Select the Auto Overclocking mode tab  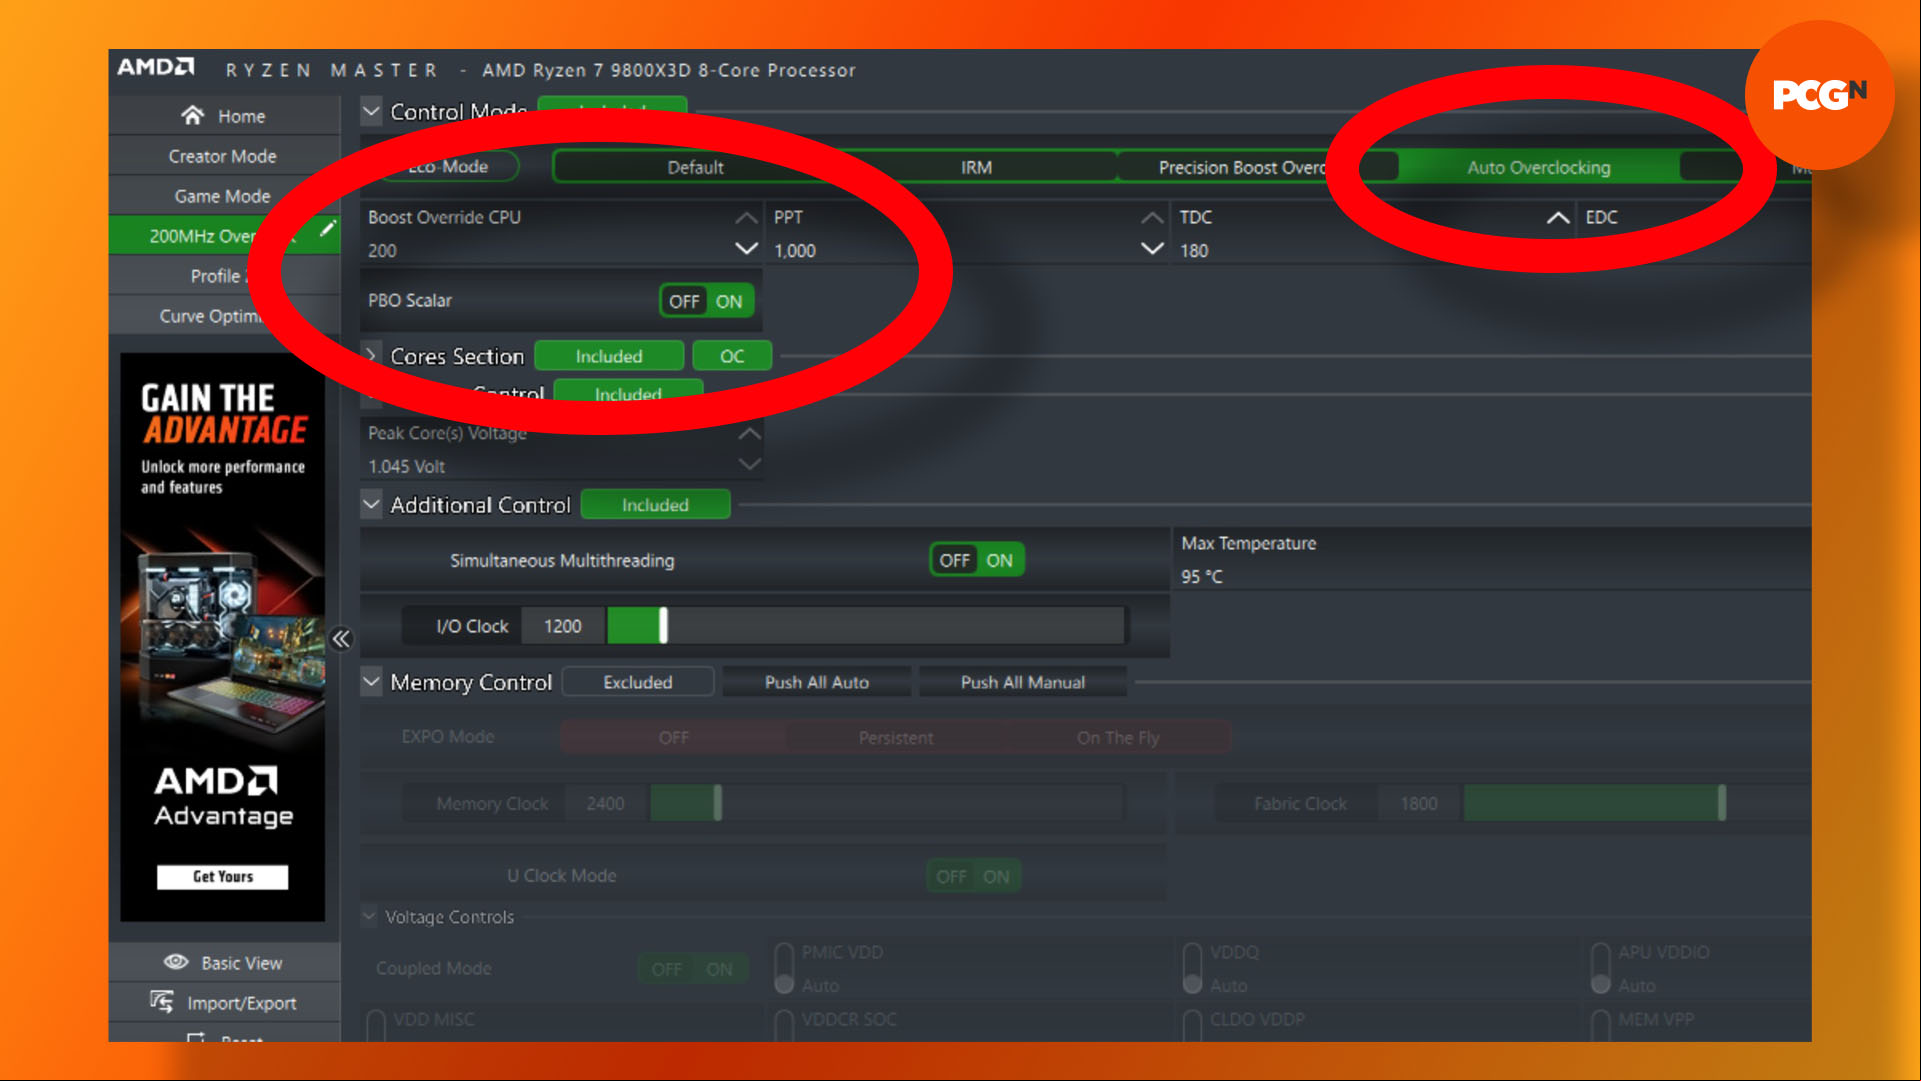(x=1538, y=167)
